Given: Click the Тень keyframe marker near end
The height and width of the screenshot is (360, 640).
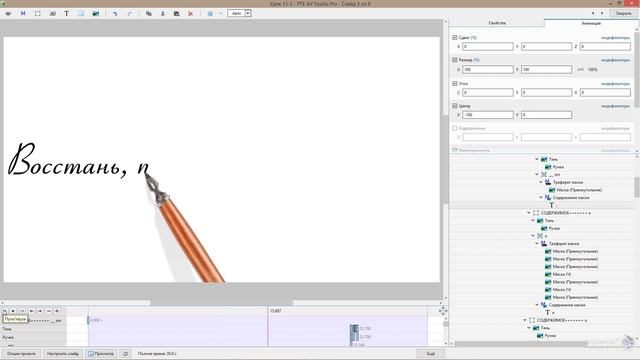Looking at the screenshot, I should pyautogui.click(x=354, y=329).
